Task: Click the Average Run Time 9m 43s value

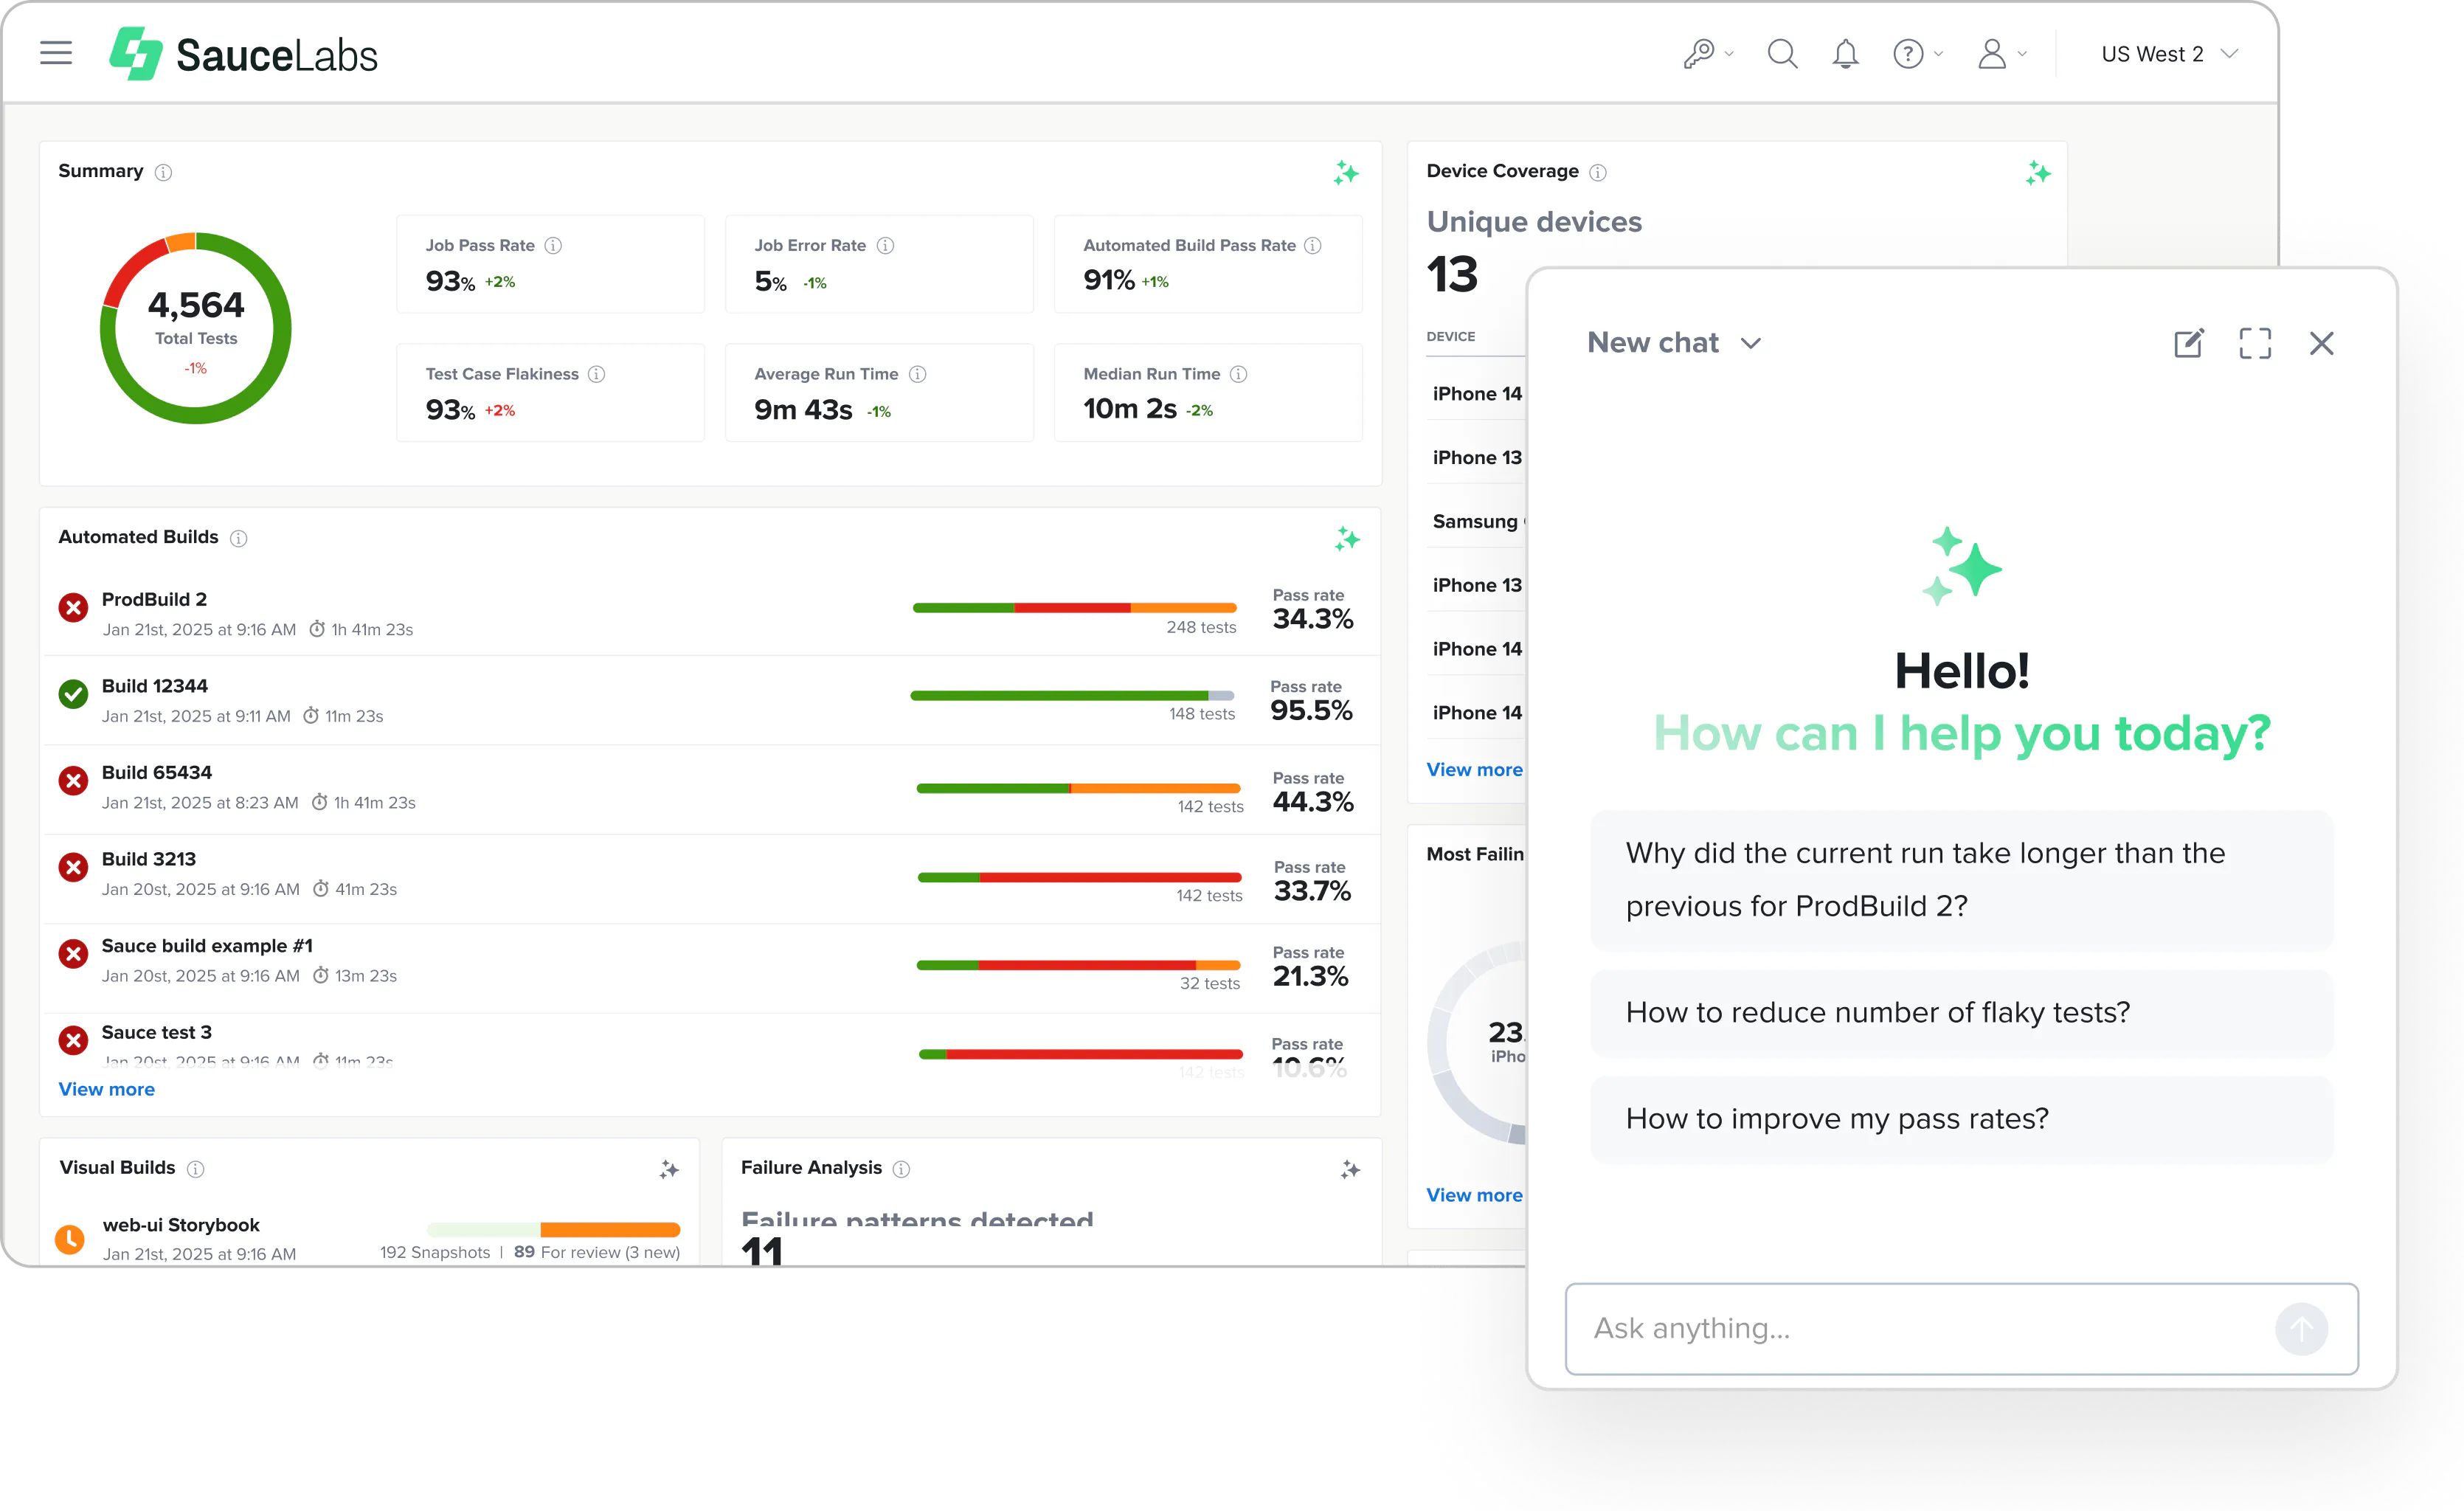Action: pyautogui.click(x=803, y=410)
